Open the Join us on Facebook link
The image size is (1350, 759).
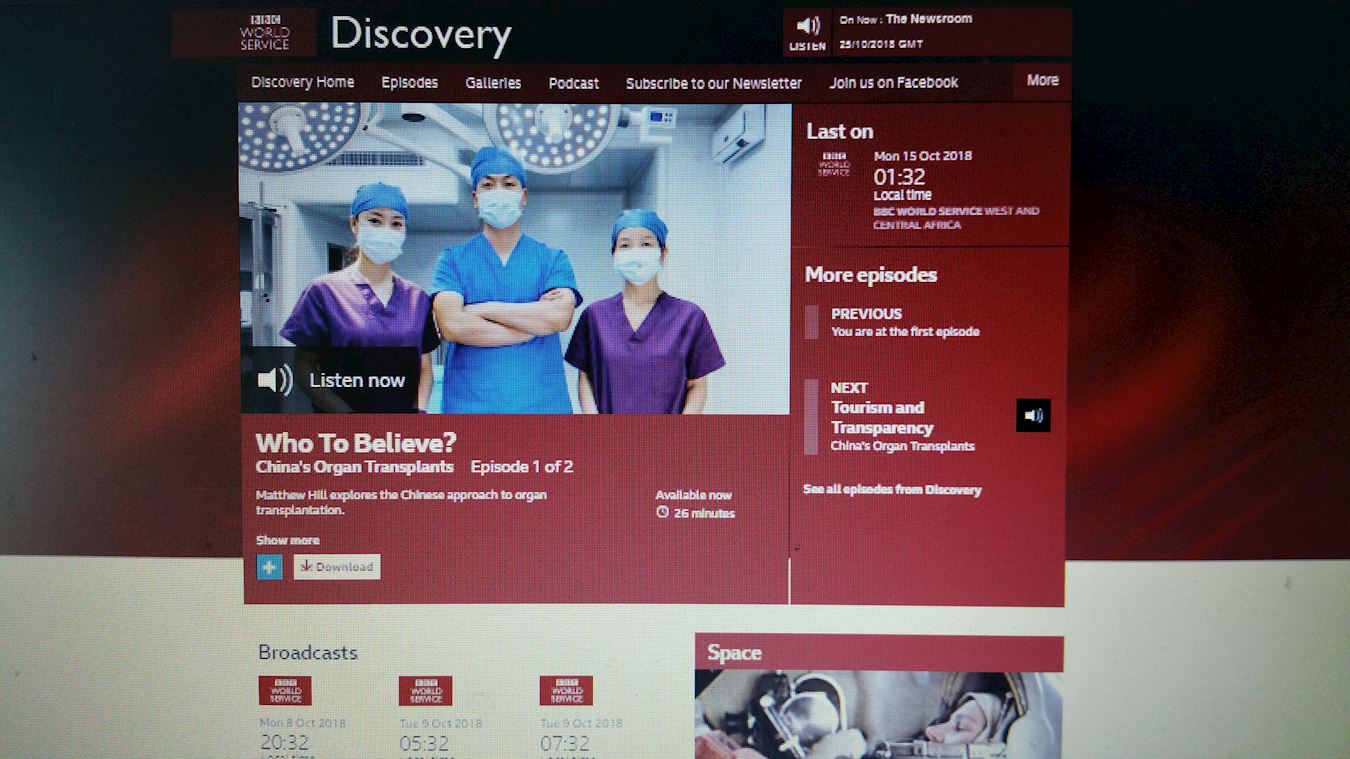point(894,83)
